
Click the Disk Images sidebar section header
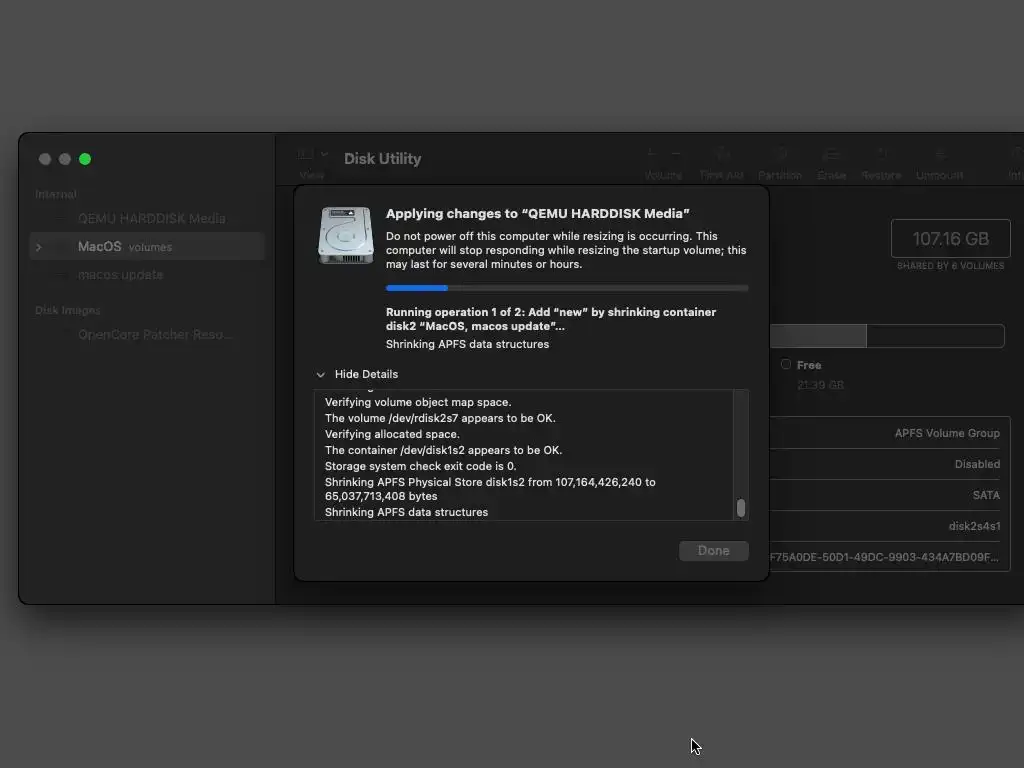[67, 310]
